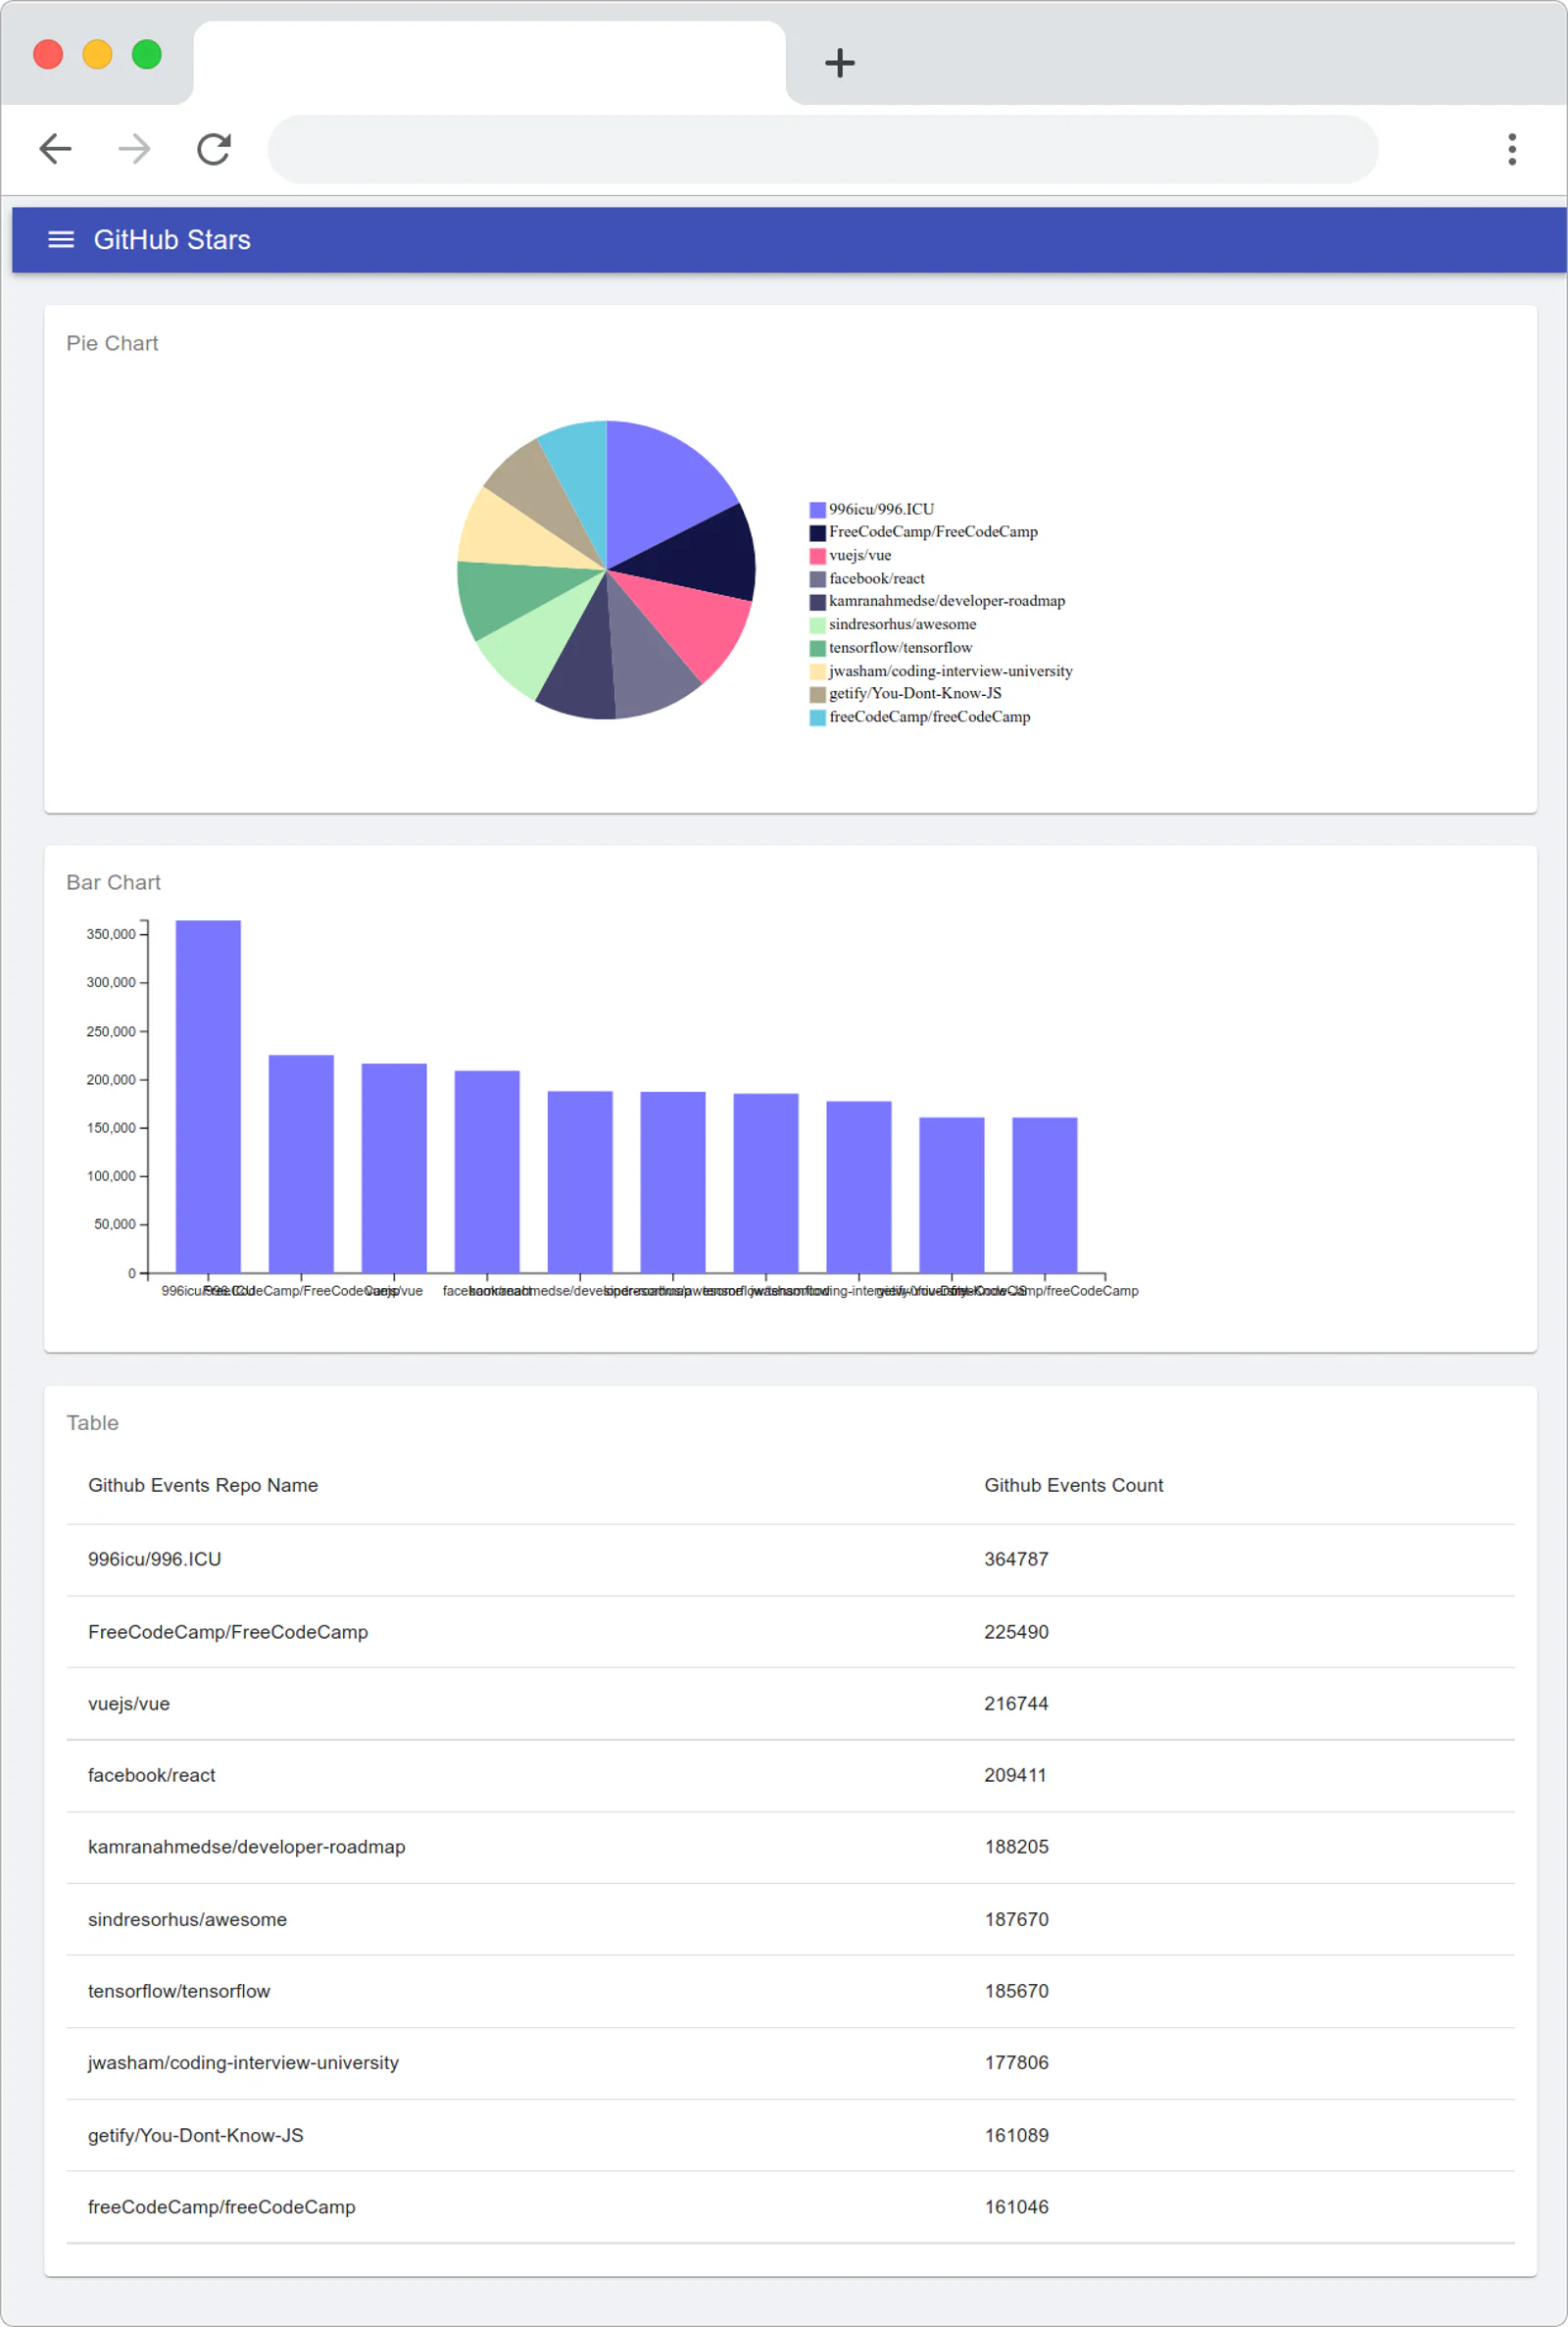Open a new tab with the plus icon
This screenshot has width=1568, height=2327.
(840, 63)
